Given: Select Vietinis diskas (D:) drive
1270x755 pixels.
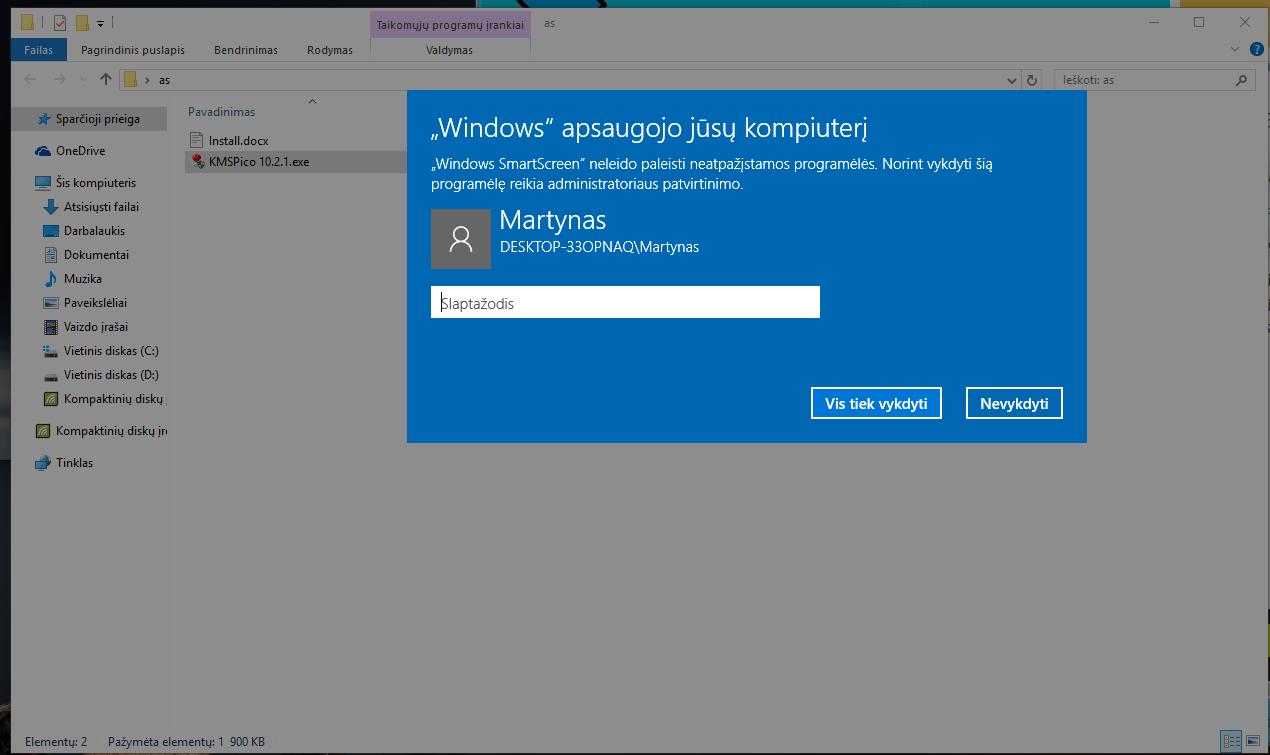Looking at the screenshot, I should click(111, 375).
